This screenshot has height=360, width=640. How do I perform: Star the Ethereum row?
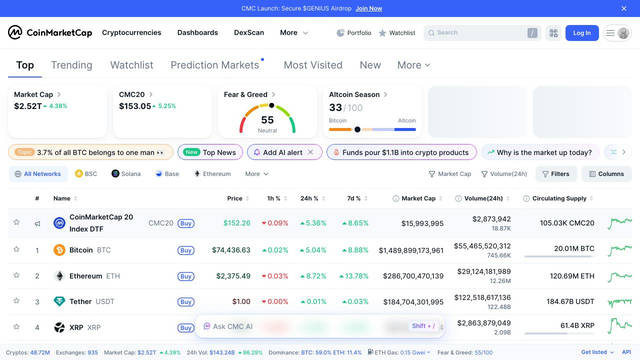tap(16, 276)
